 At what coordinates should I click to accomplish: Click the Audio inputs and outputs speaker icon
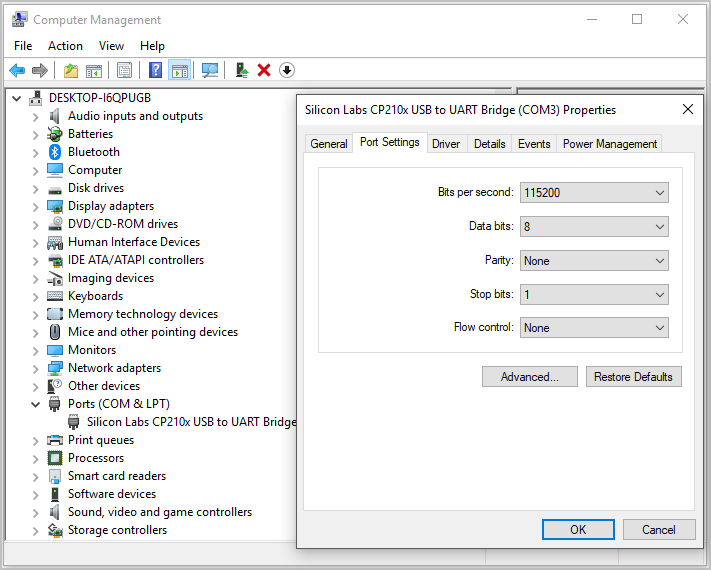point(54,116)
